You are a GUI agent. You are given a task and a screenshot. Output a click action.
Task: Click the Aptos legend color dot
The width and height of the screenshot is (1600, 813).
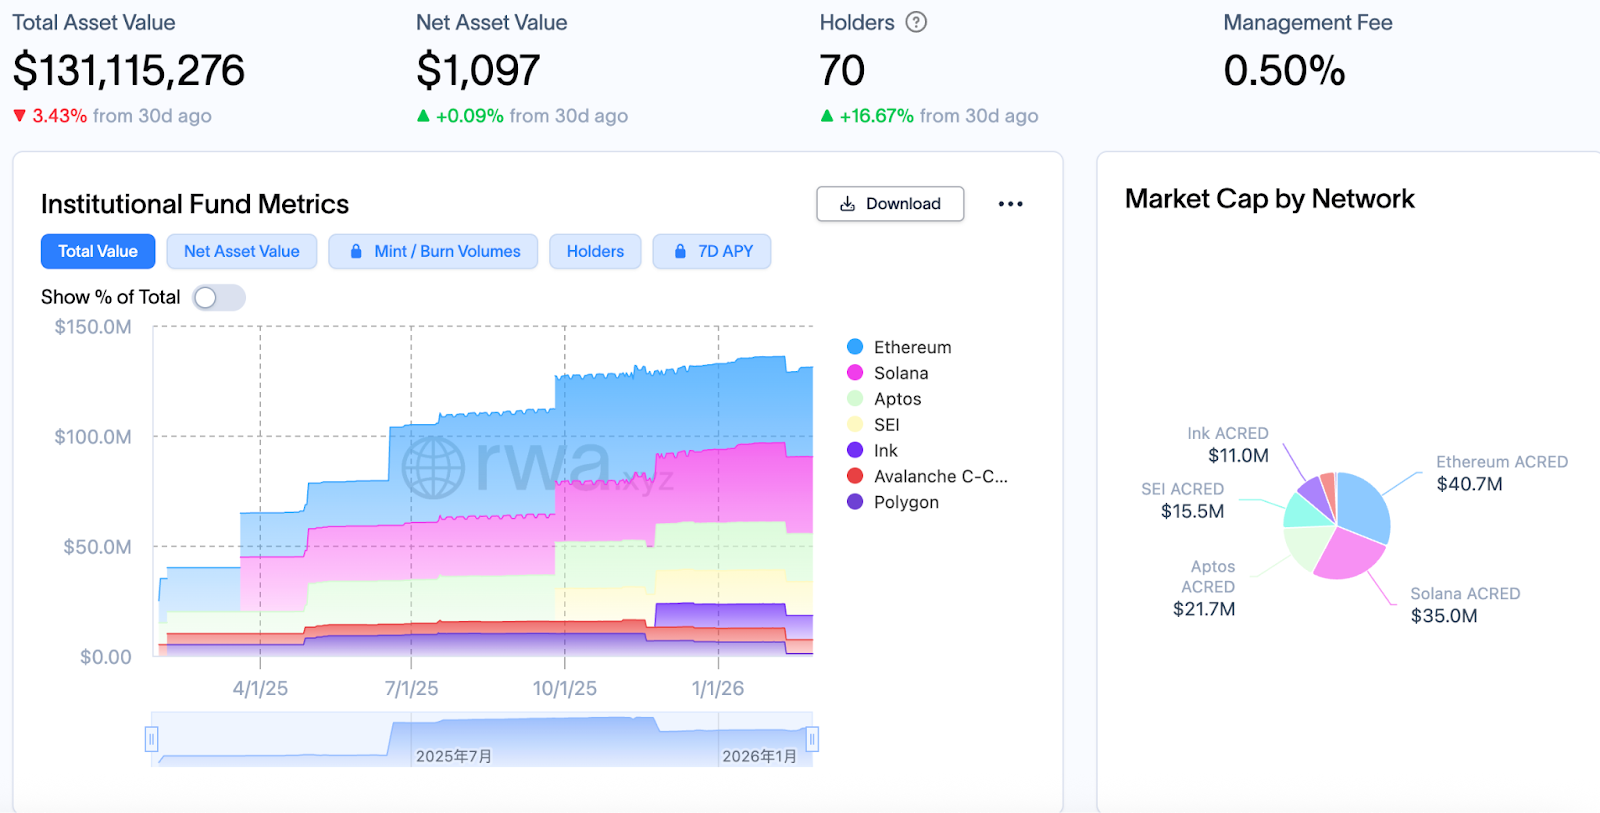click(x=855, y=399)
